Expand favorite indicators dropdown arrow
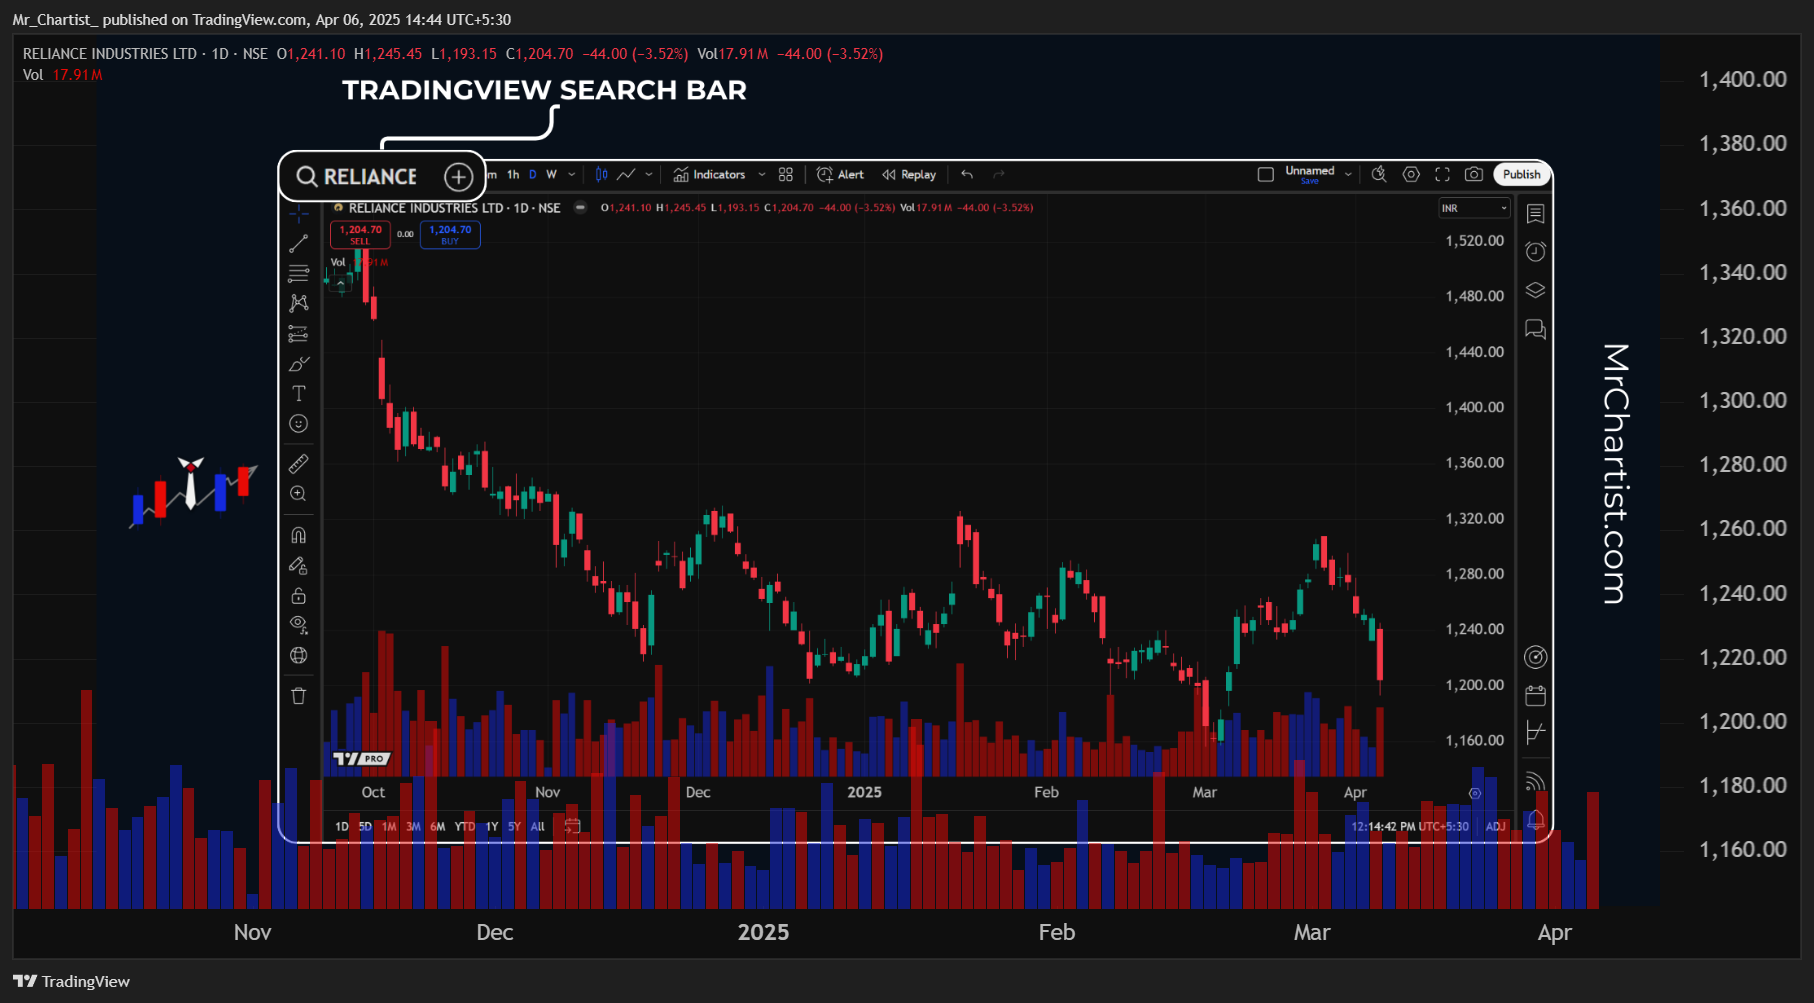The width and height of the screenshot is (1814, 1003). (x=762, y=175)
